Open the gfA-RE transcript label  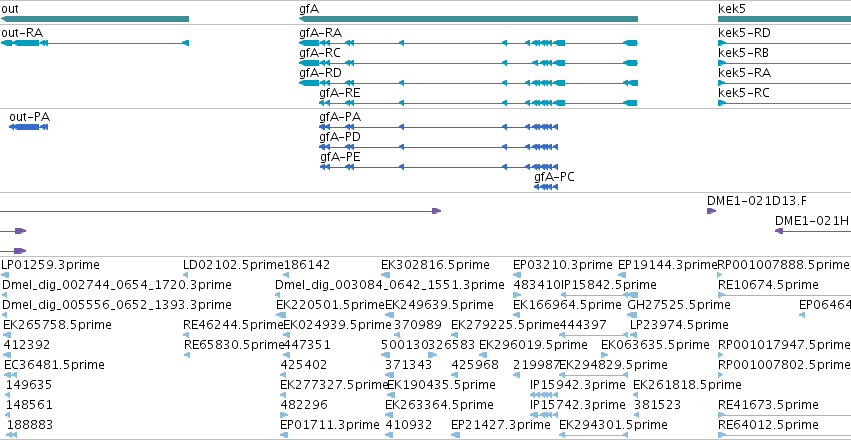click(x=340, y=93)
